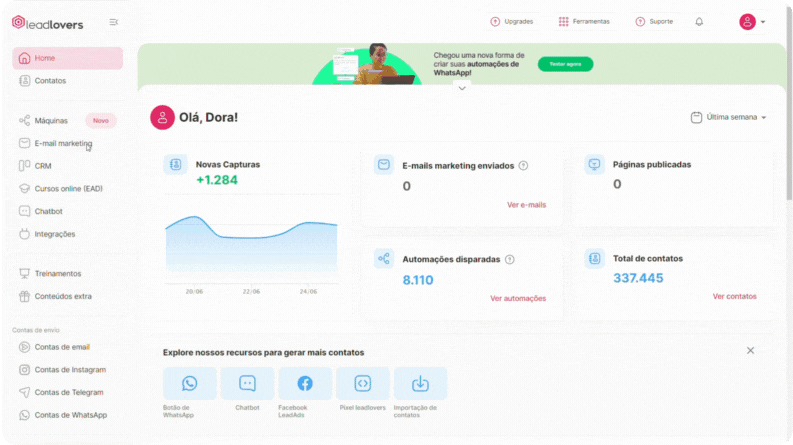Screen dimensions: 793x445
Task: Open Importação de contatos download icon
Action: click(x=420, y=384)
